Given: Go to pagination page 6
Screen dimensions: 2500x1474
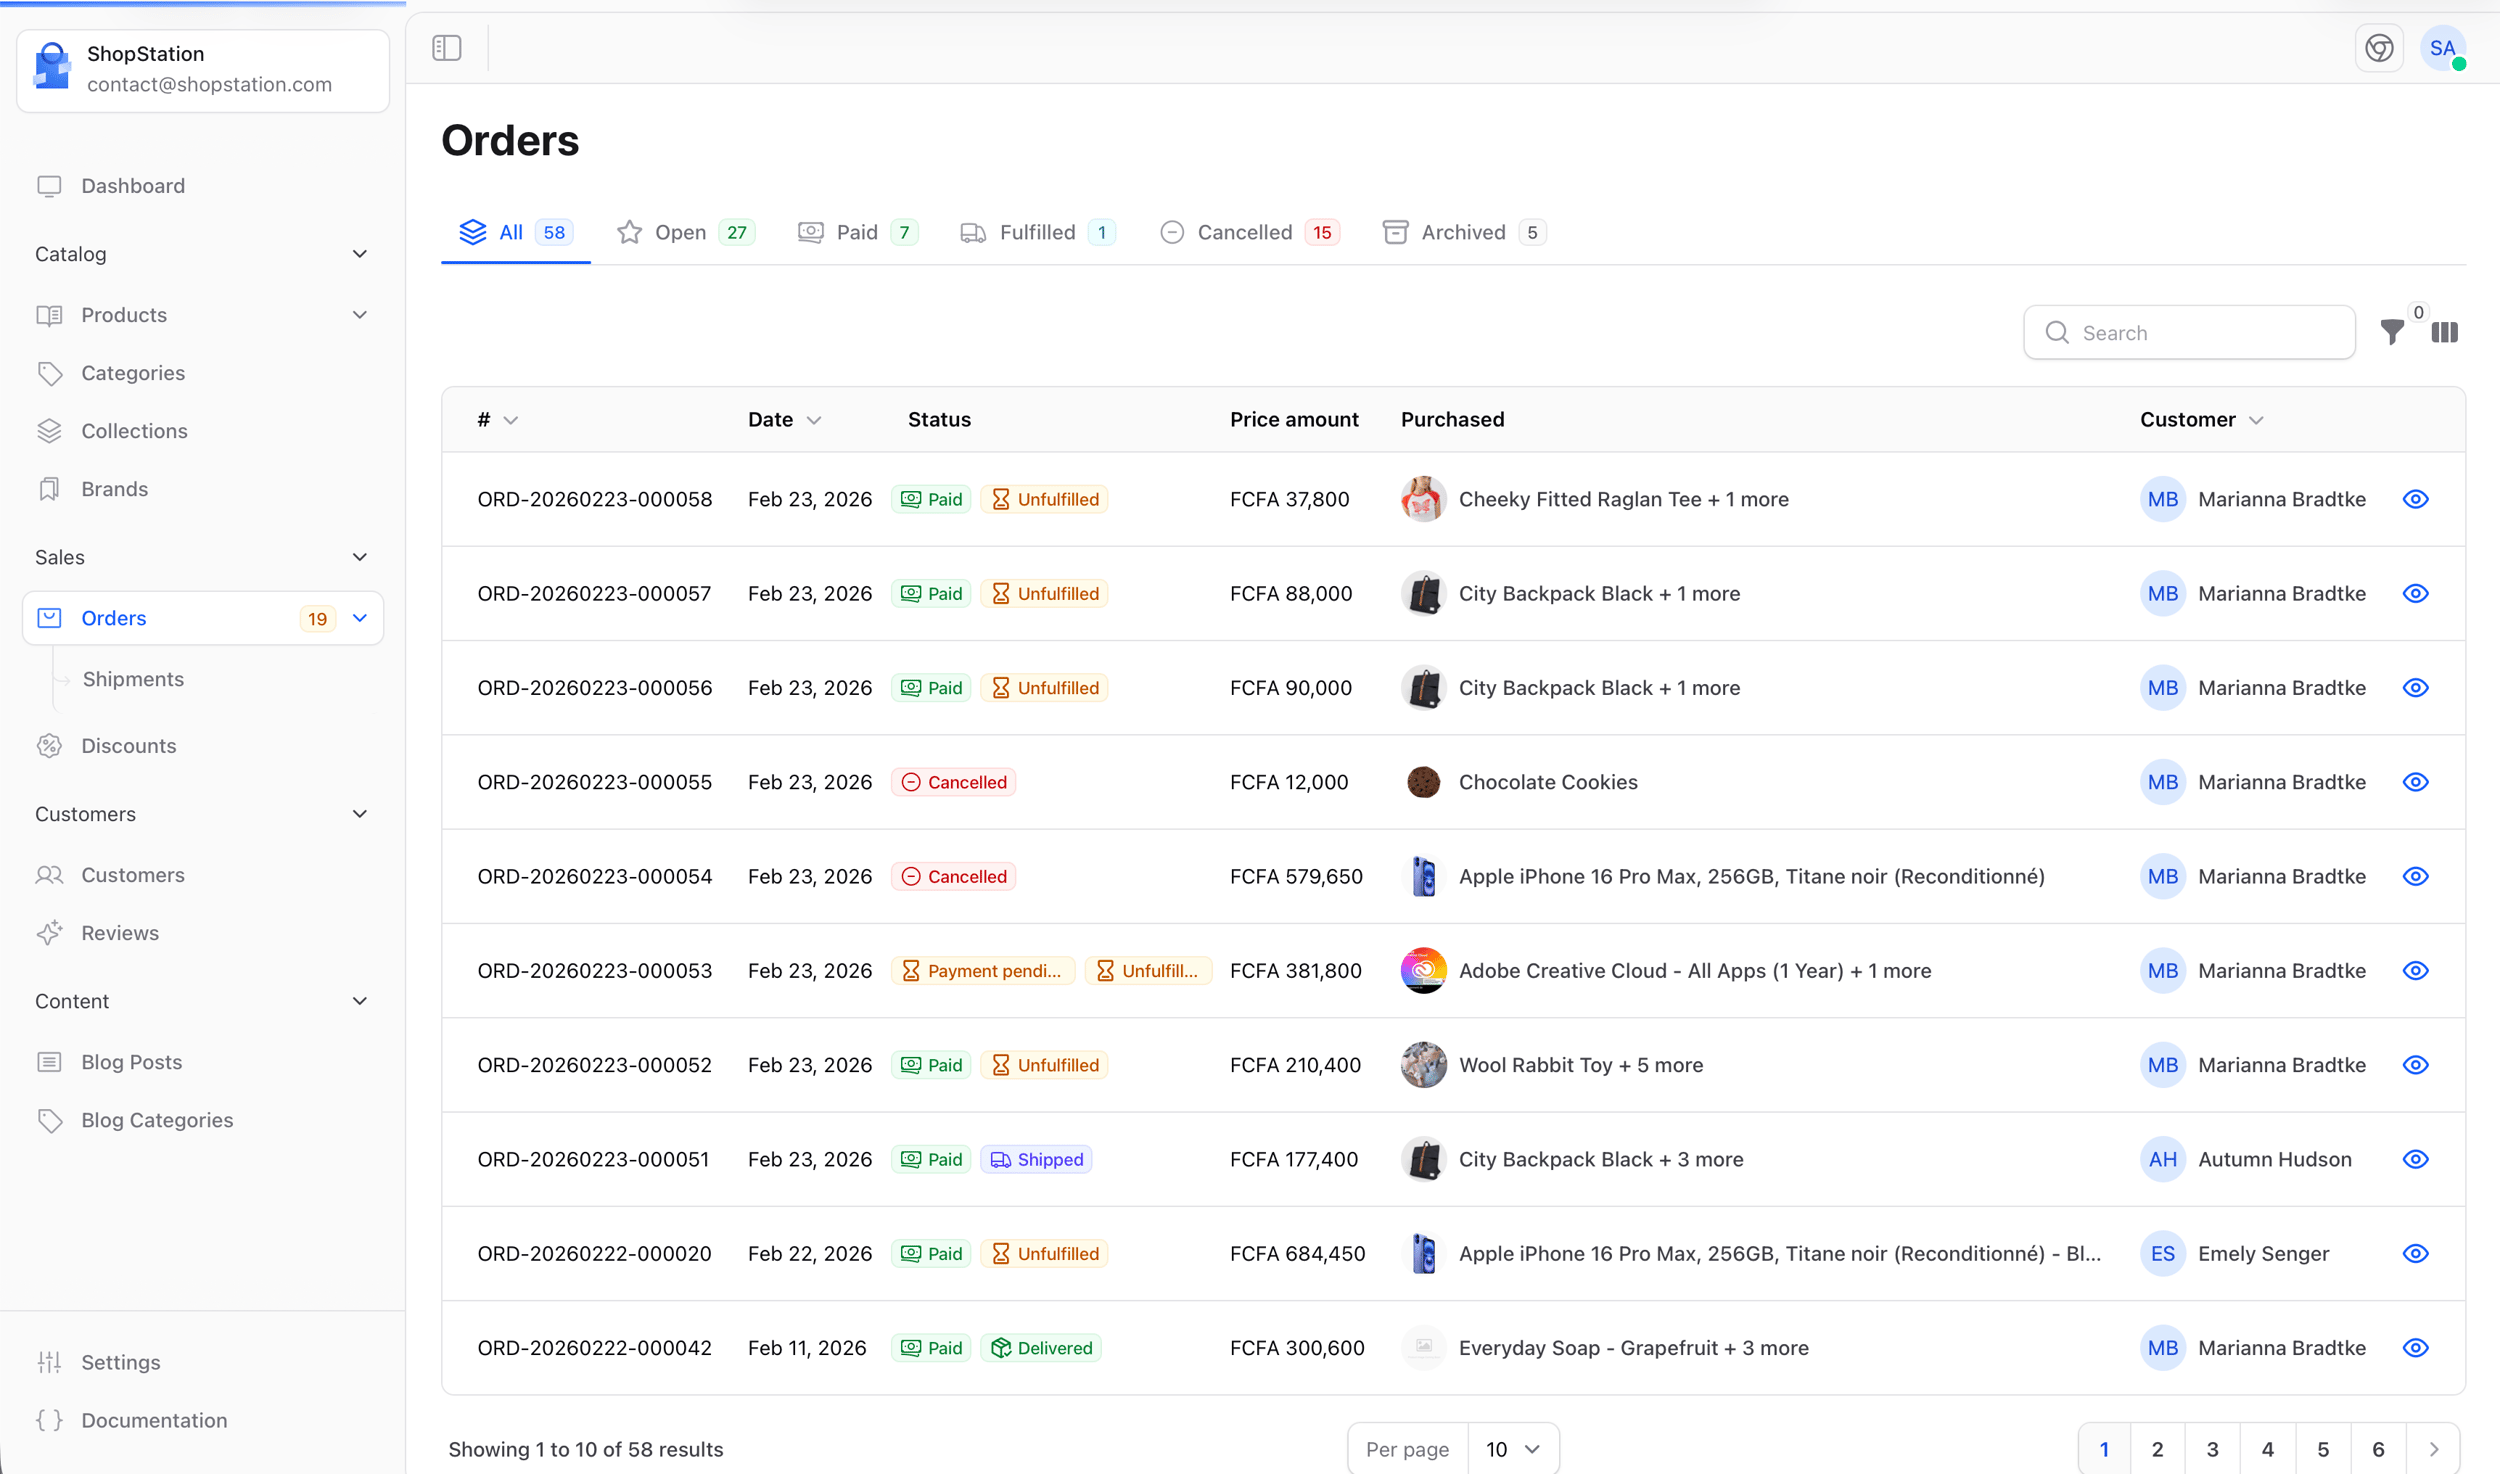Looking at the screenshot, I should point(2378,1449).
